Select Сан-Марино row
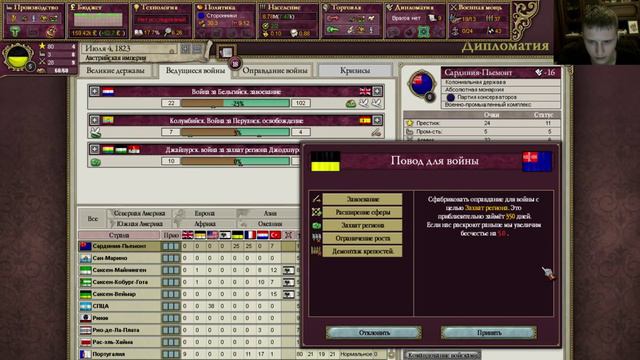The image size is (640, 360). click(x=189, y=258)
